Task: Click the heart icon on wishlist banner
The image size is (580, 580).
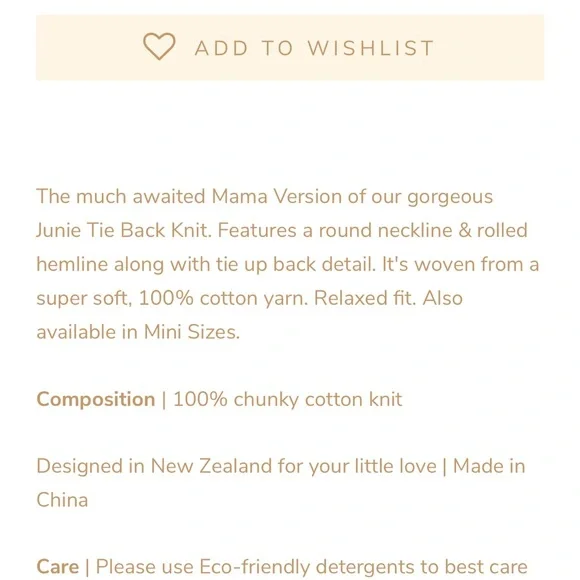Action: click(x=159, y=47)
